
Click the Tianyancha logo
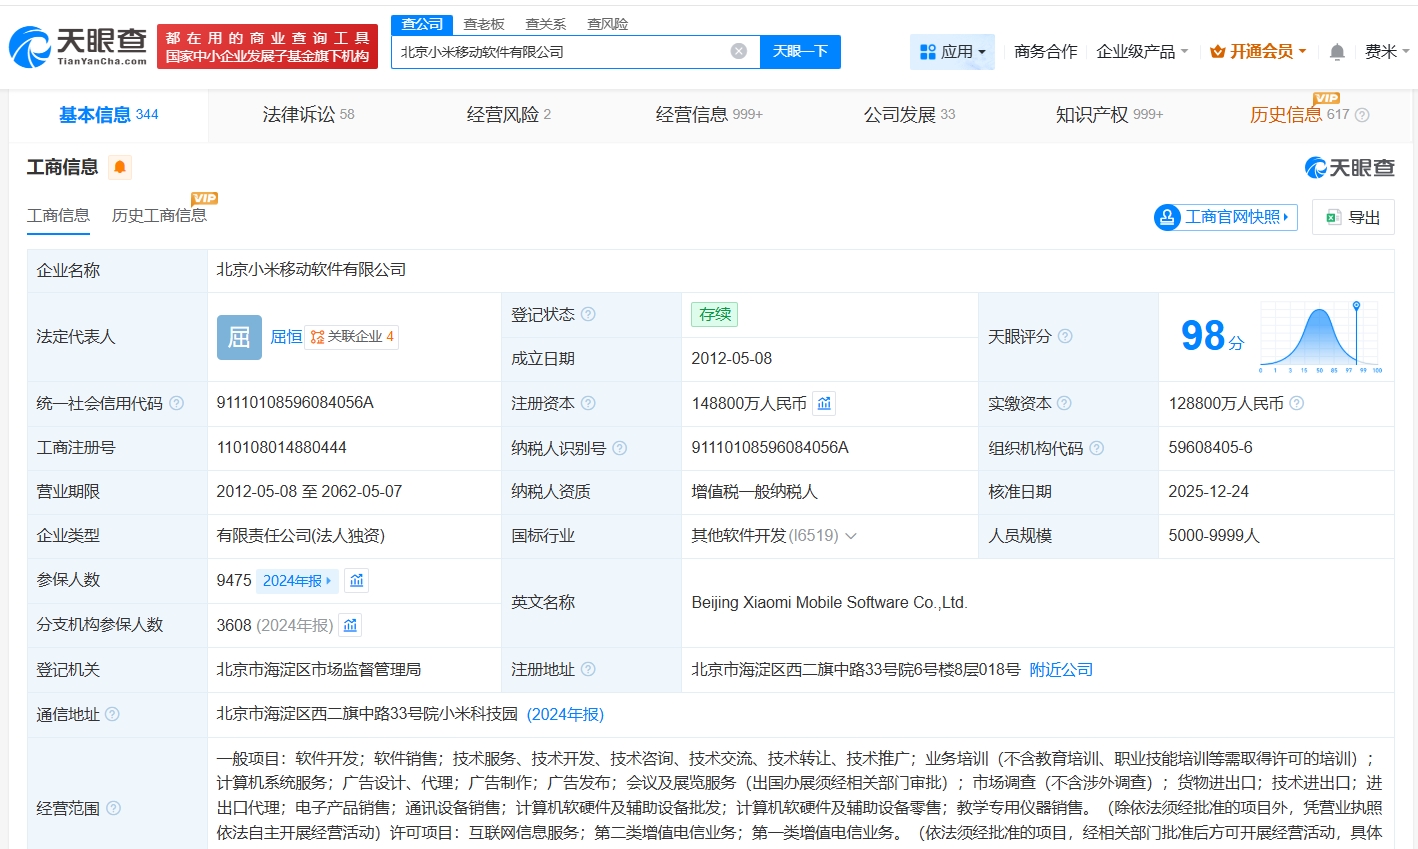[x=78, y=46]
